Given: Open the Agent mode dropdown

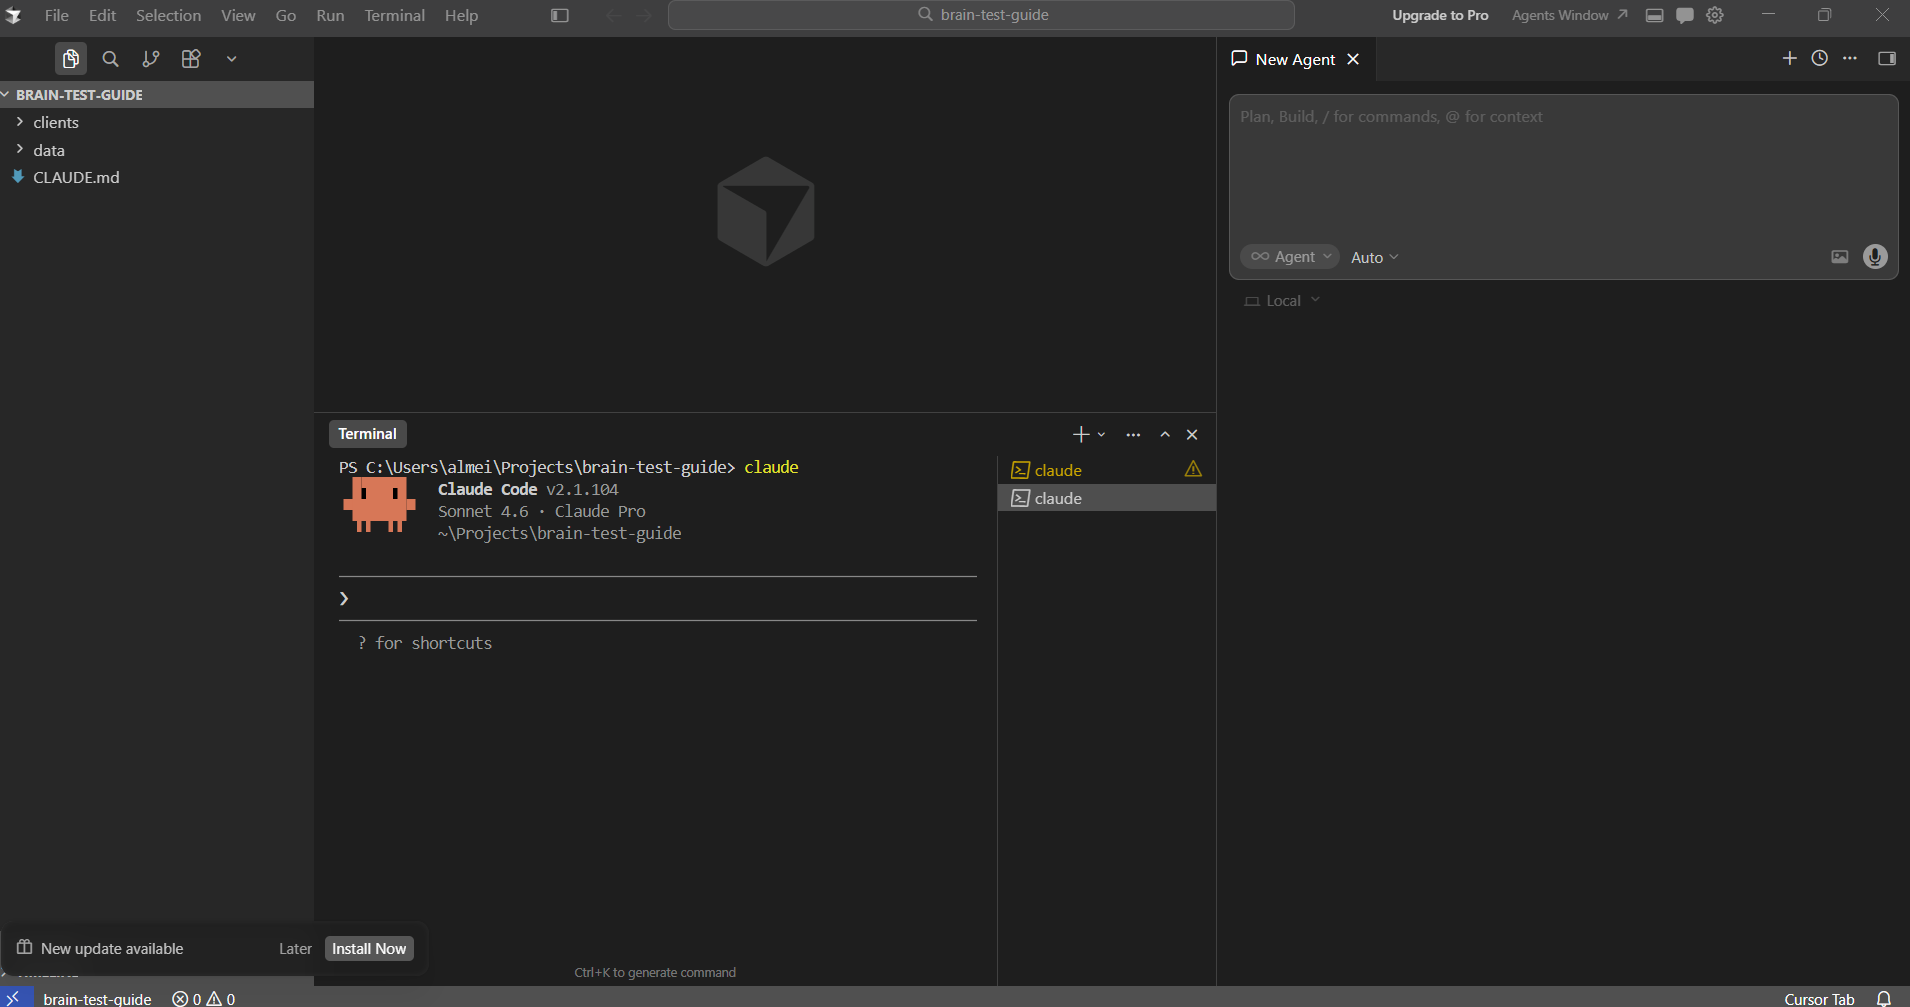Looking at the screenshot, I should click(x=1290, y=257).
